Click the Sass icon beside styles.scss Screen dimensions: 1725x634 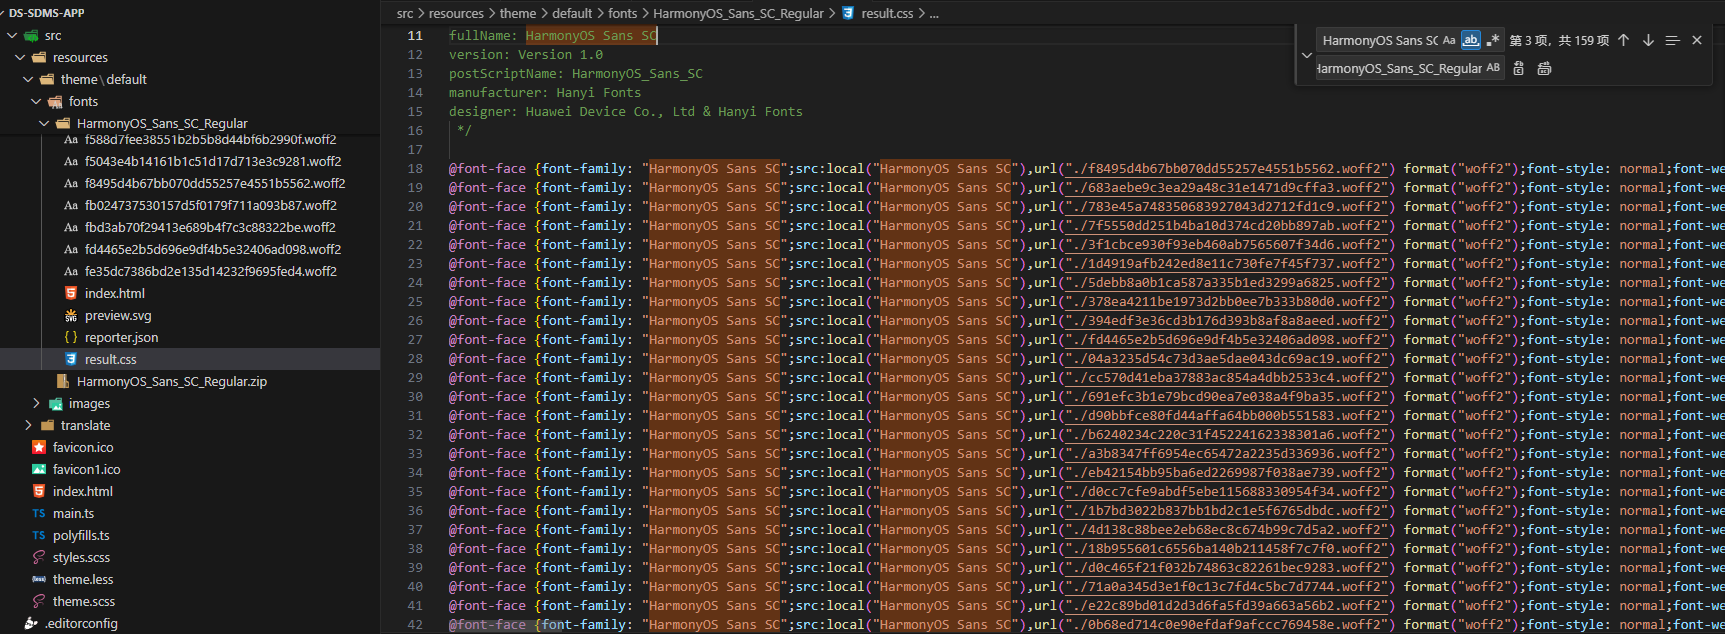point(39,557)
